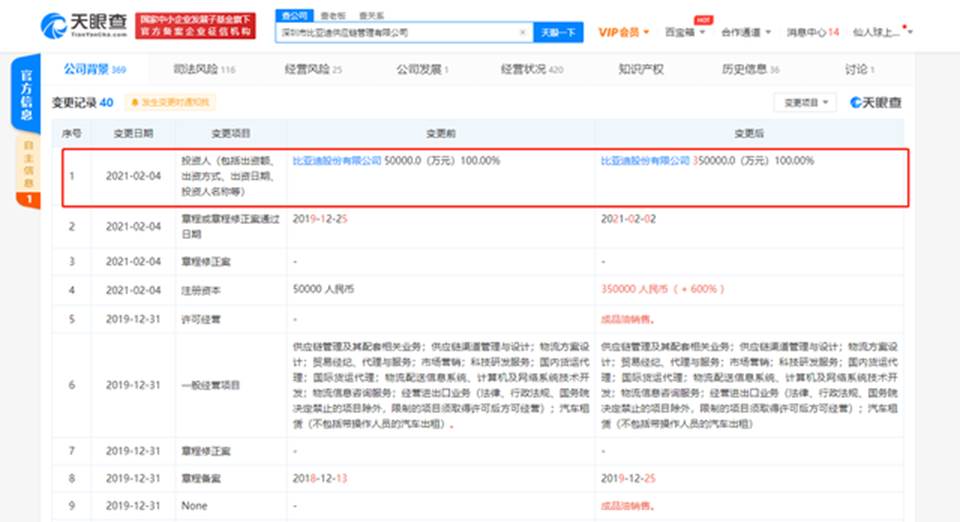Go to the 司法风险 116 tab

click(204, 69)
